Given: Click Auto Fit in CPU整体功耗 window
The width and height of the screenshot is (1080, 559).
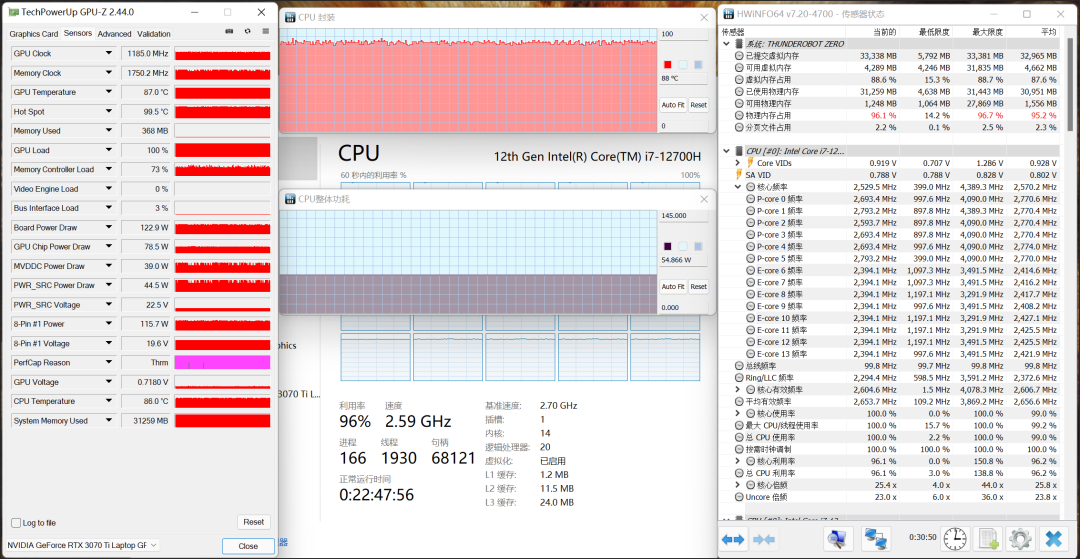Looking at the screenshot, I should (x=673, y=287).
